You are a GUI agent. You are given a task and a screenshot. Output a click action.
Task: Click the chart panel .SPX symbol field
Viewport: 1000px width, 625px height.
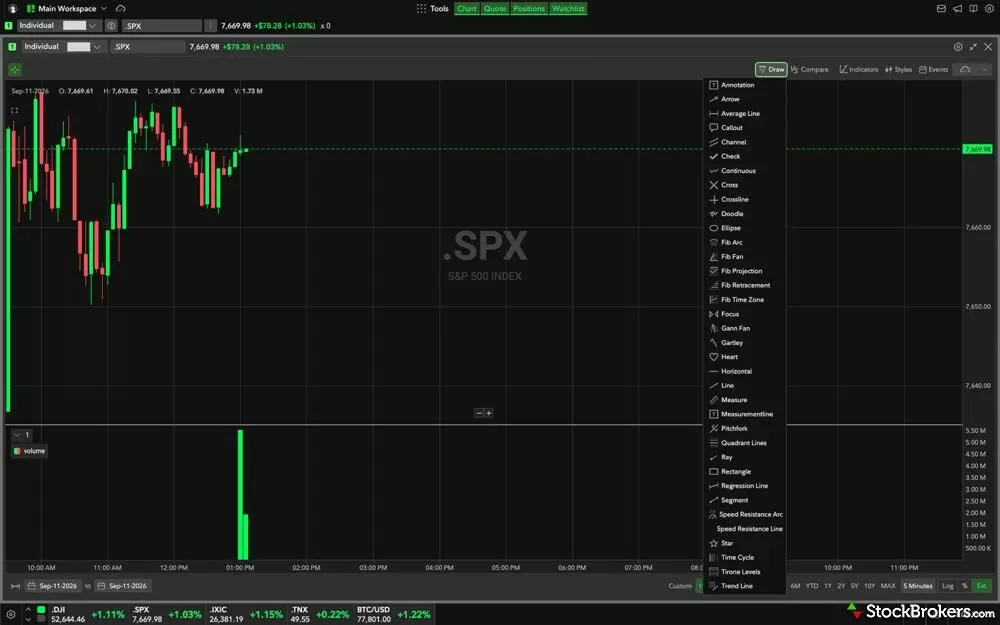pos(148,47)
